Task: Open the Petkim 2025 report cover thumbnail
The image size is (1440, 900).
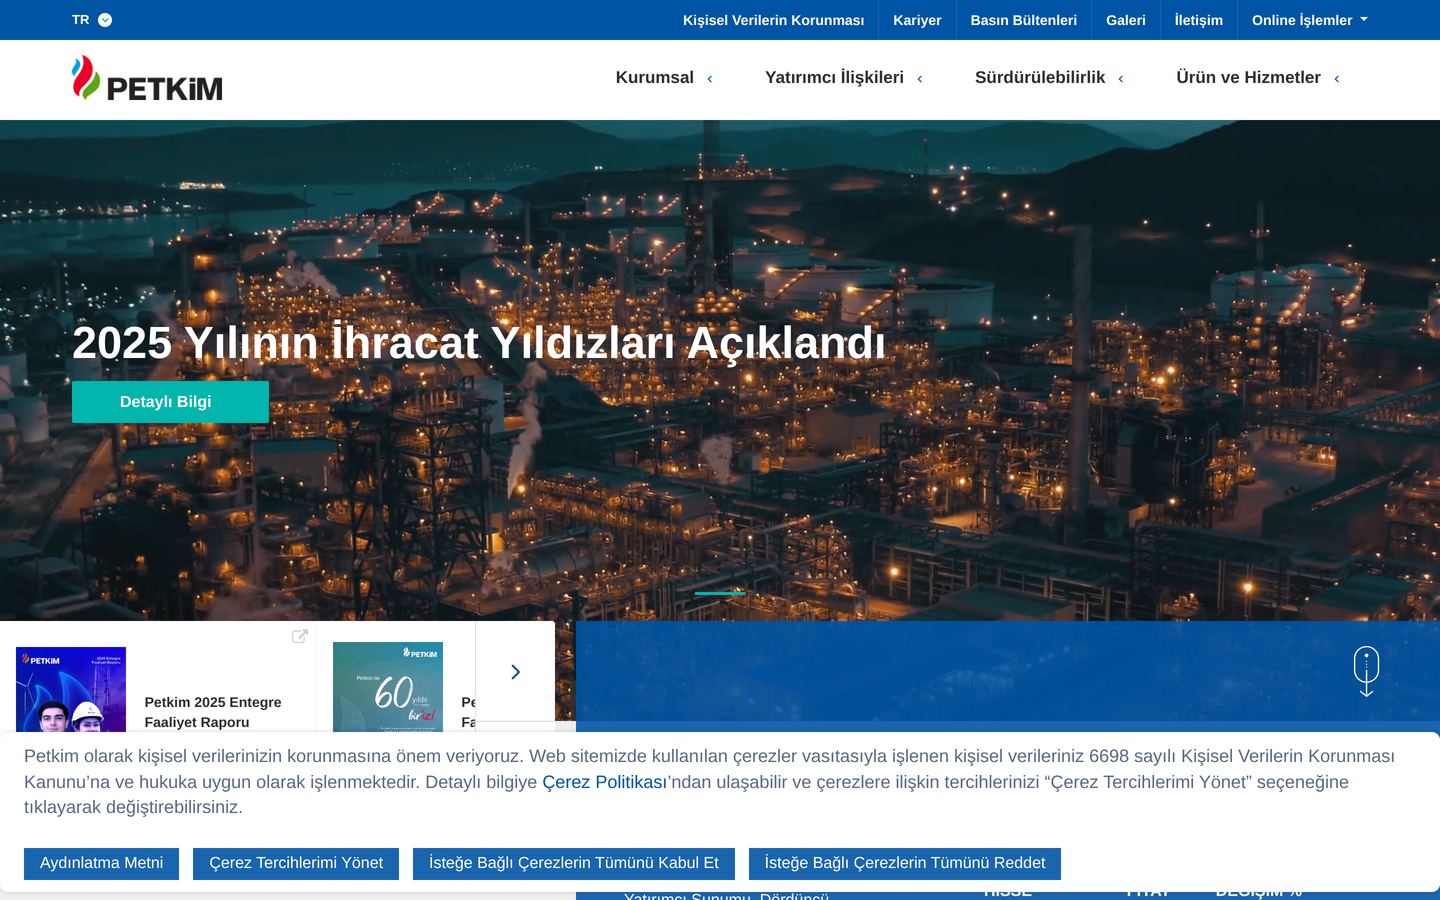Action: 71,689
